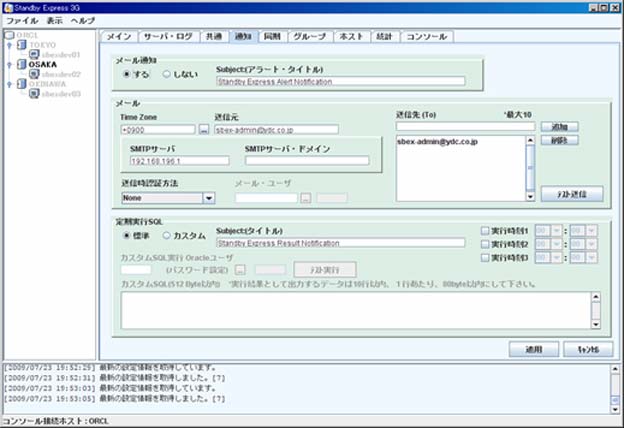Click the Time Zone input field
The width and height of the screenshot is (624, 428).
pyautogui.click(x=158, y=129)
